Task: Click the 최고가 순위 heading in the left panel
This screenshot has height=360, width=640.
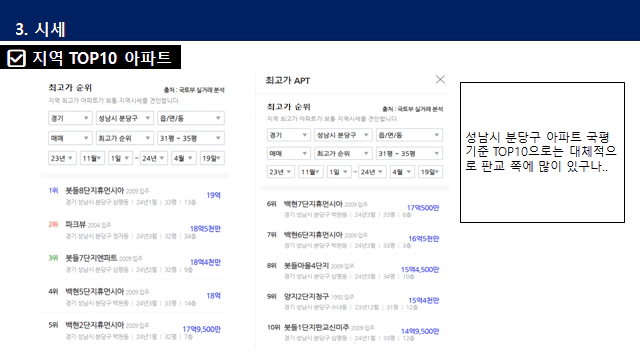Action: (70, 87)
